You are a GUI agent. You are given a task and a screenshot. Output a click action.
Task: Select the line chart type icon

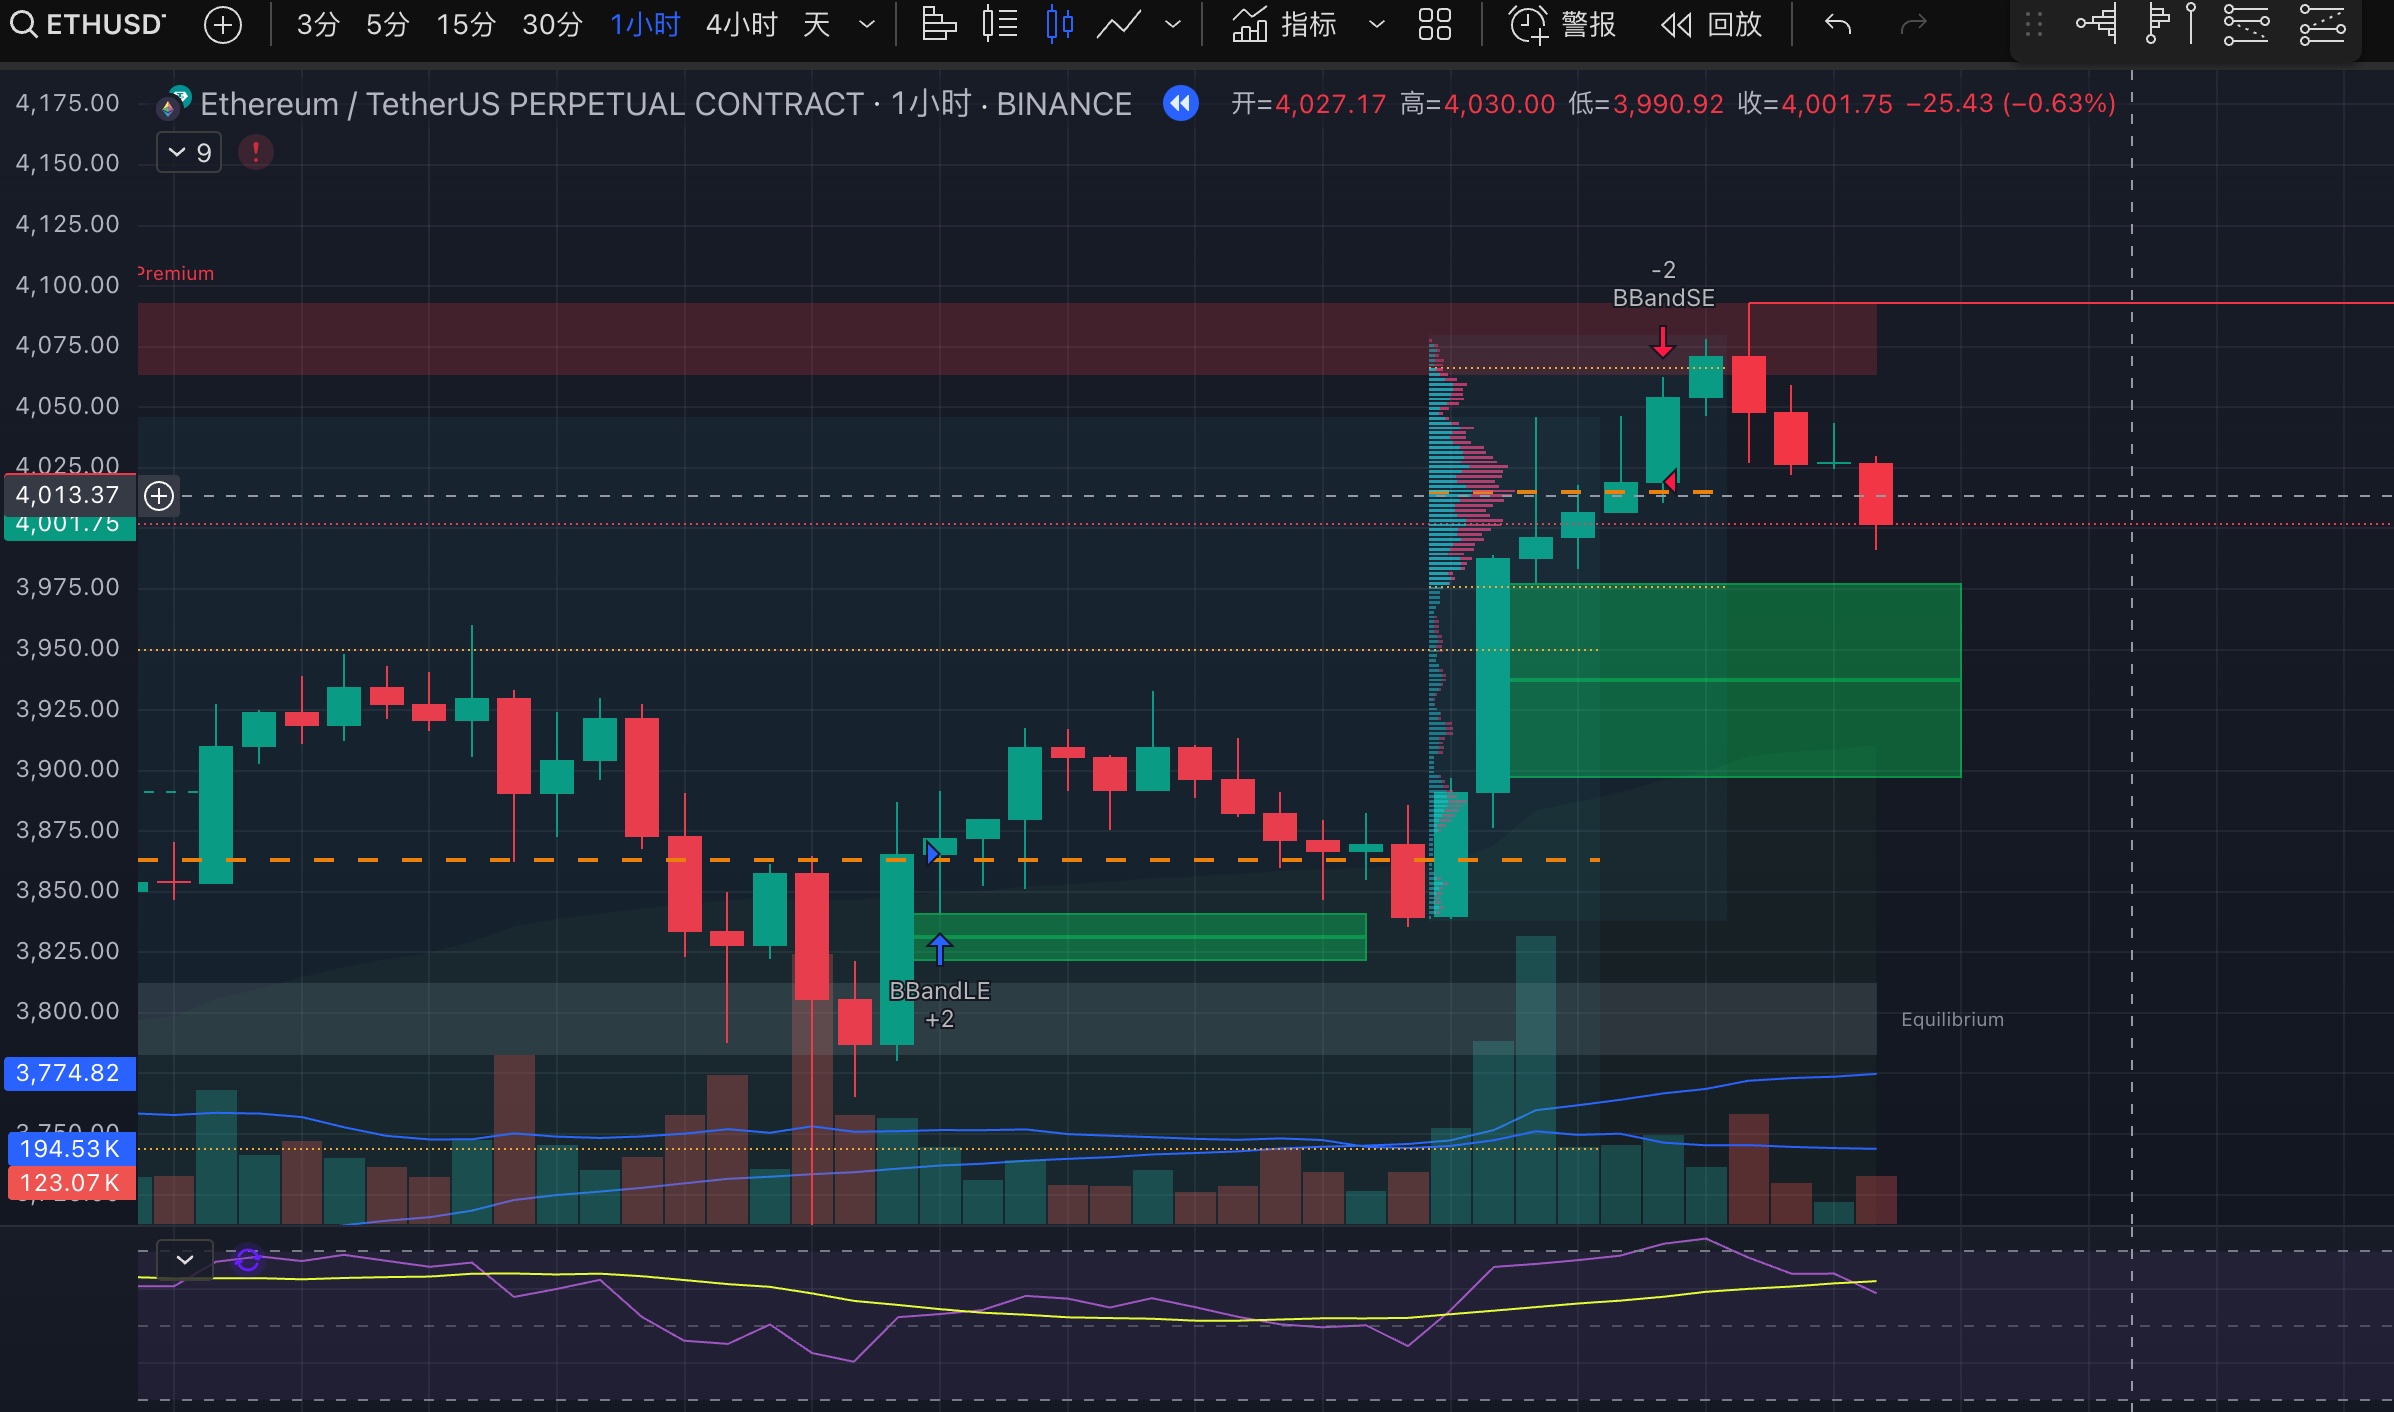click(x=1118, y=24)
